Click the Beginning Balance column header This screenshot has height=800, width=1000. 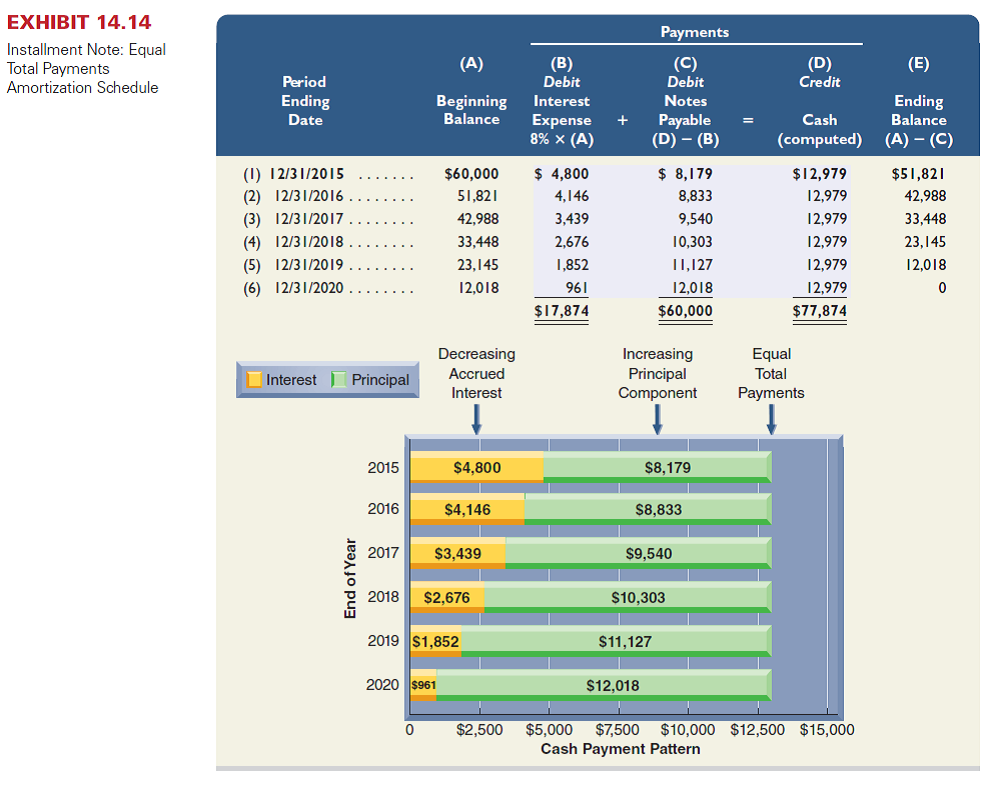471,110
